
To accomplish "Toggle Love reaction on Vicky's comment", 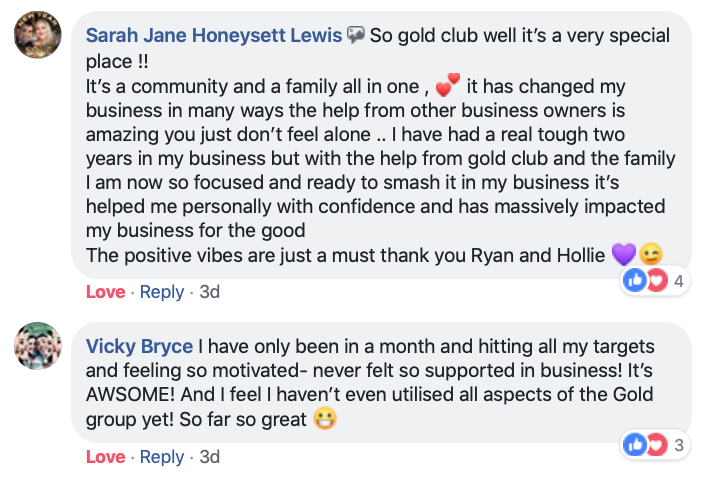I will click(106, 457).
